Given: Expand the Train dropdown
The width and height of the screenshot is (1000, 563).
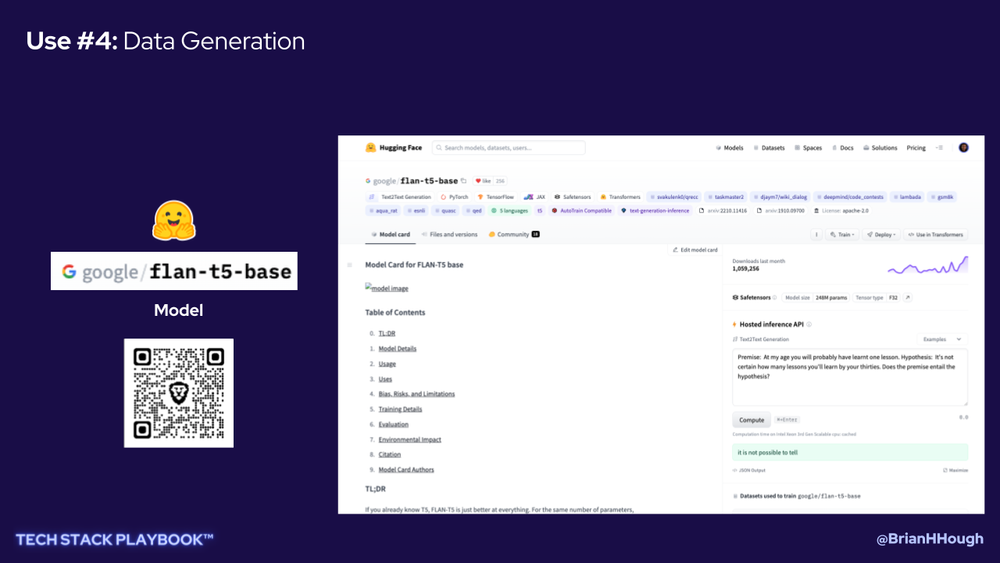Looking at the screenshot, I should pyautogui.click(x=842, y=235).
